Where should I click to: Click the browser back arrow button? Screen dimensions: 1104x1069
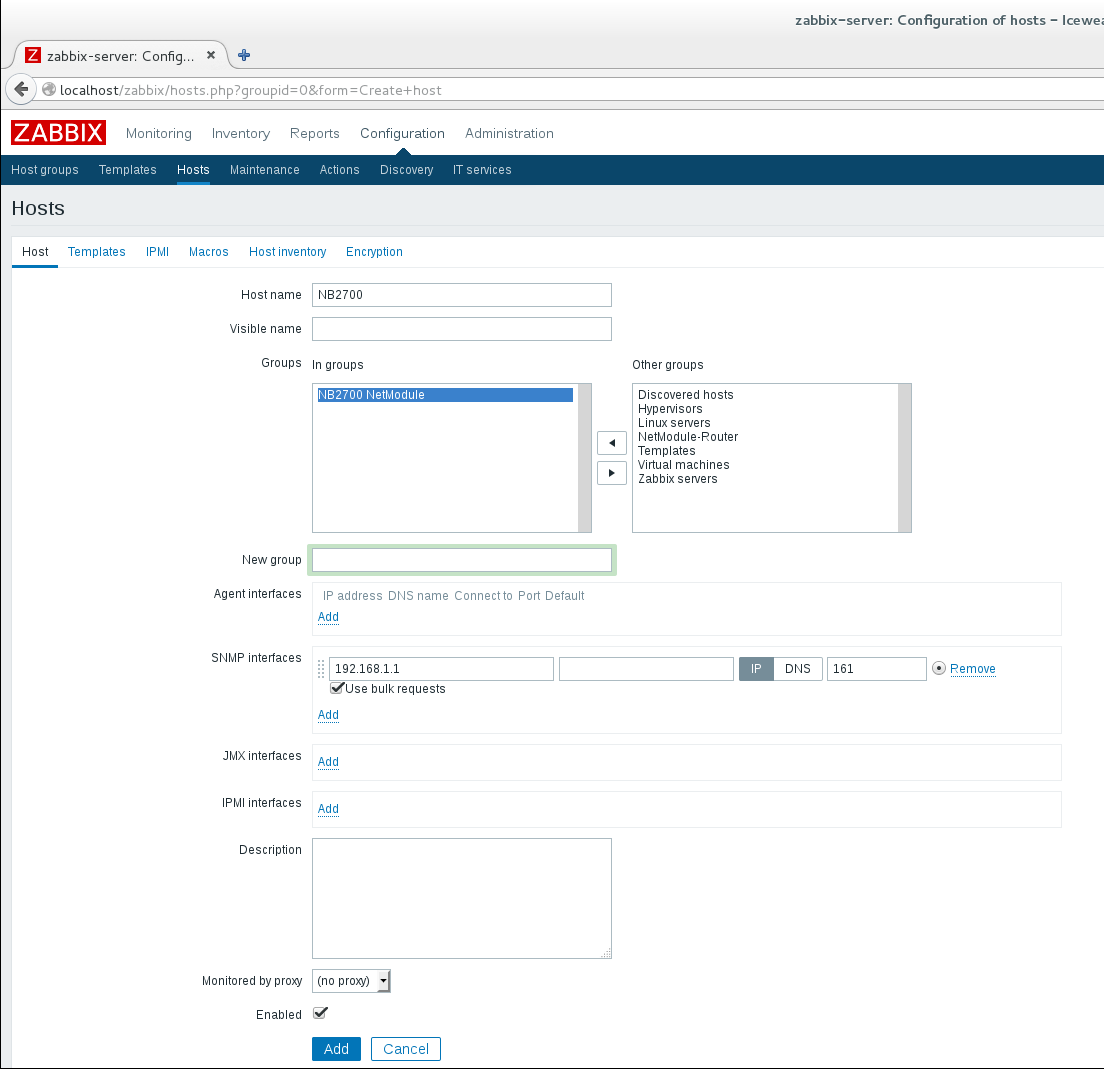point(21,89)
